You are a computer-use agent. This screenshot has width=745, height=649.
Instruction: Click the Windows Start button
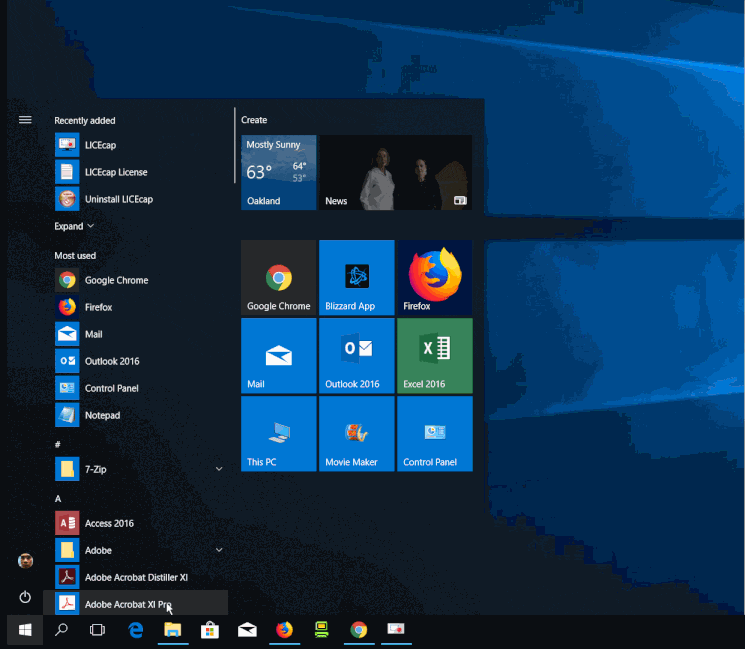coord(25,630)
